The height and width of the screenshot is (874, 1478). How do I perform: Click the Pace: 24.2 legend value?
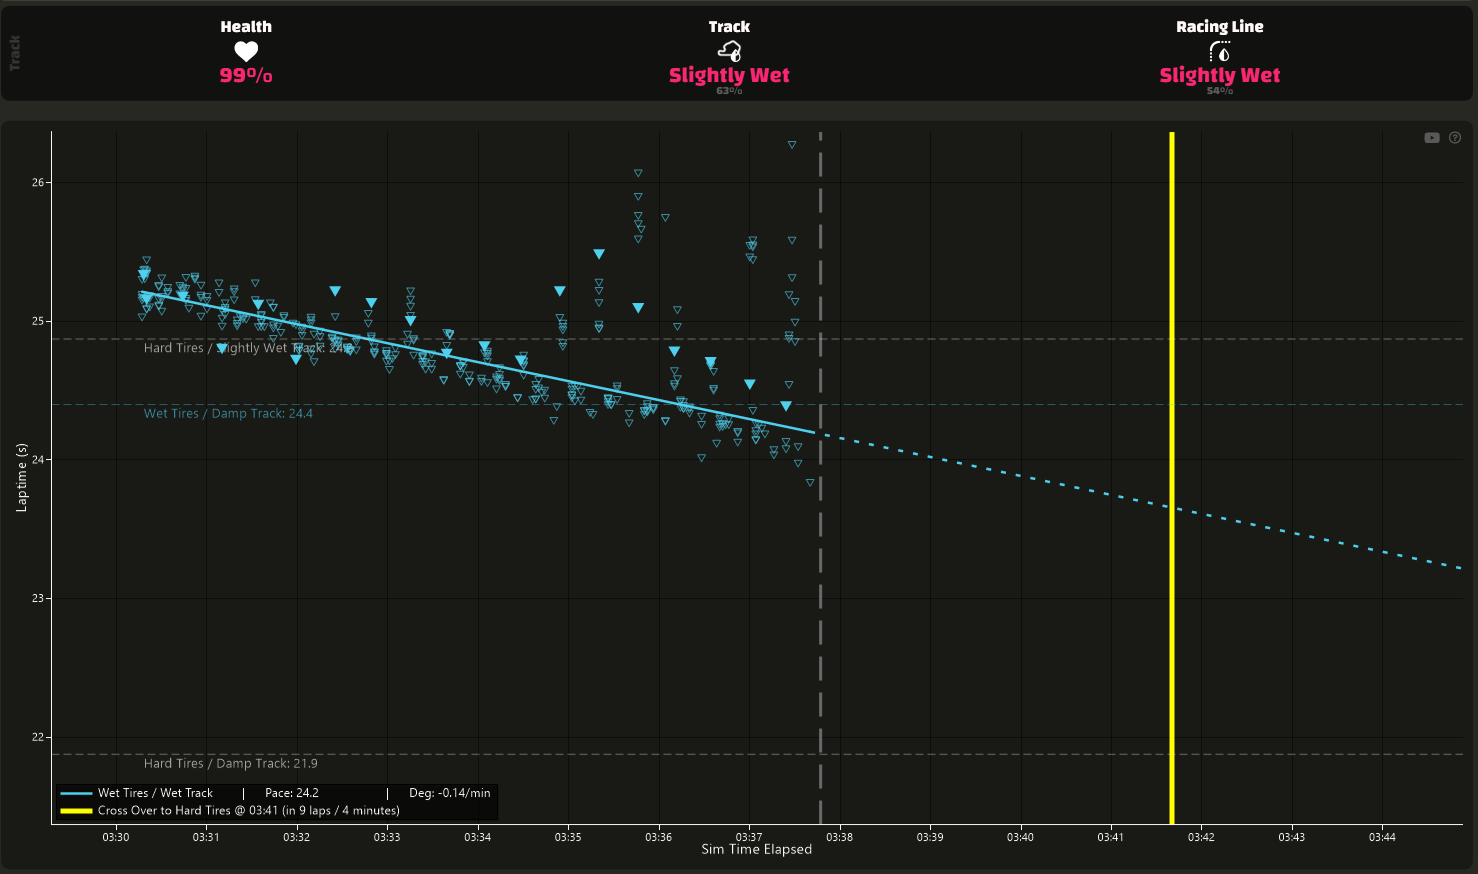[292, 793]
